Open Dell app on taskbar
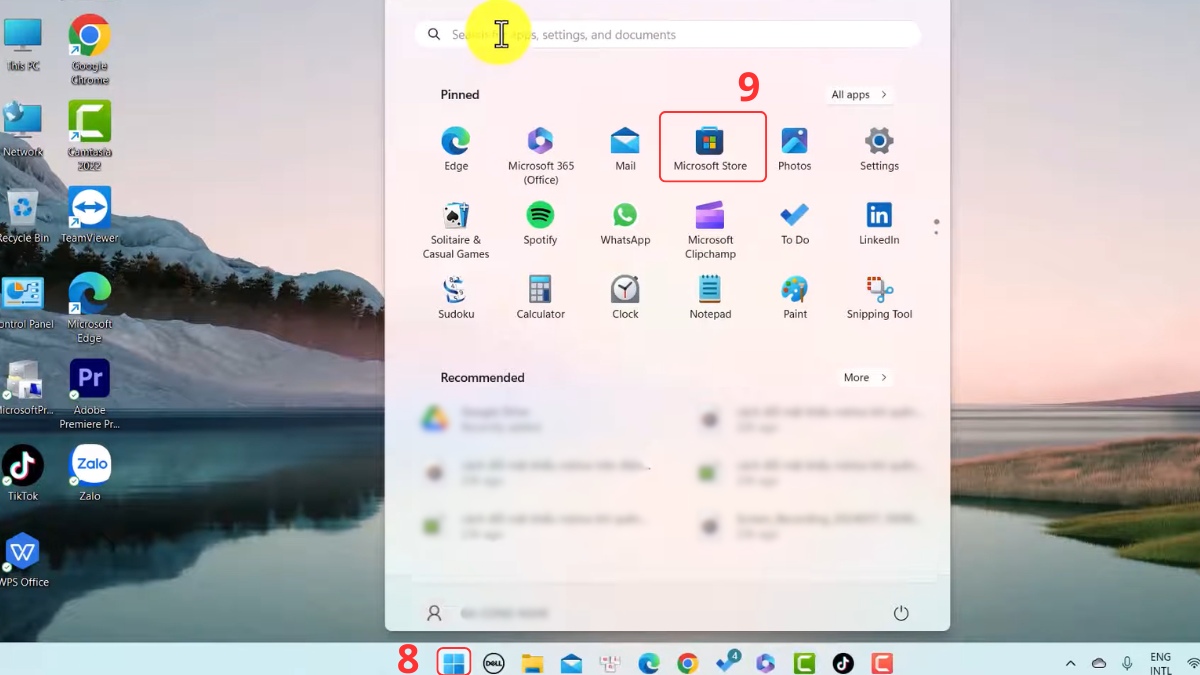The width and height of the screenshot is (1200, 675). click(x=493, y=663)
